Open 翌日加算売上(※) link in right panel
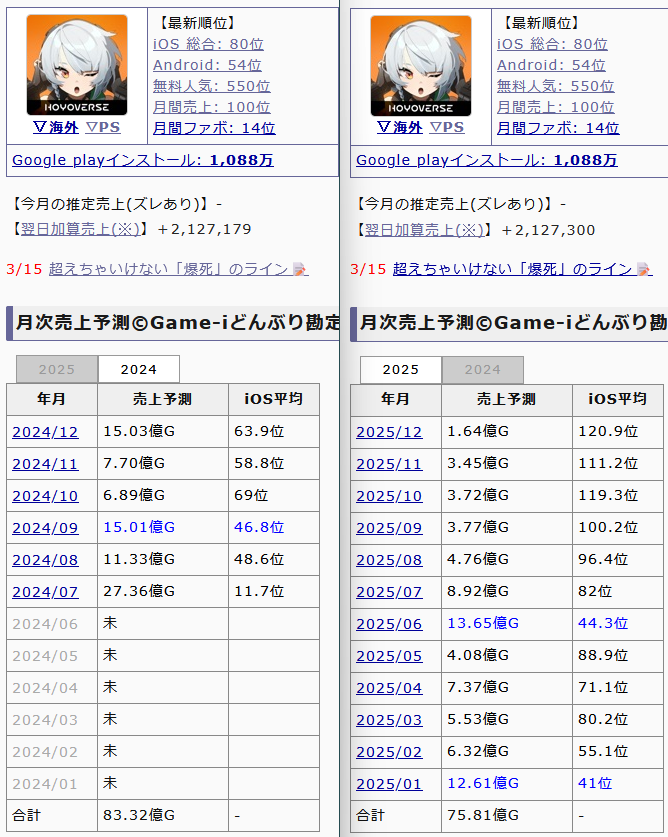This screenshot has height=837, width=668. point(424,230)
